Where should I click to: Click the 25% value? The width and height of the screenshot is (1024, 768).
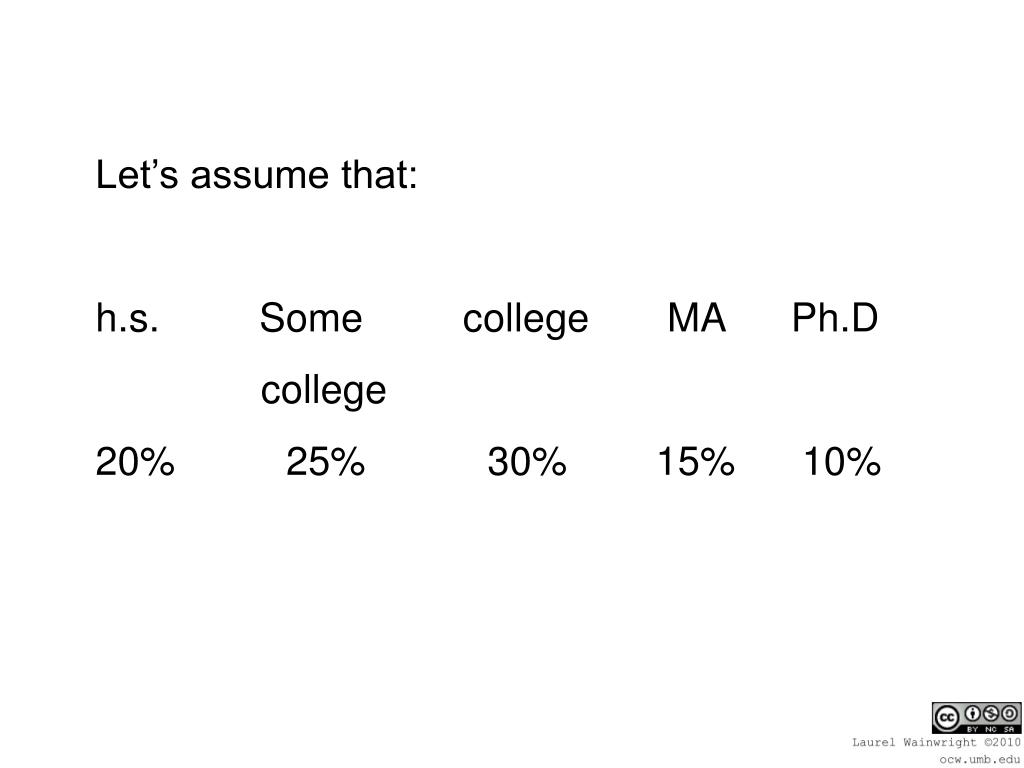pyautogui.click(x=325, y=462)
